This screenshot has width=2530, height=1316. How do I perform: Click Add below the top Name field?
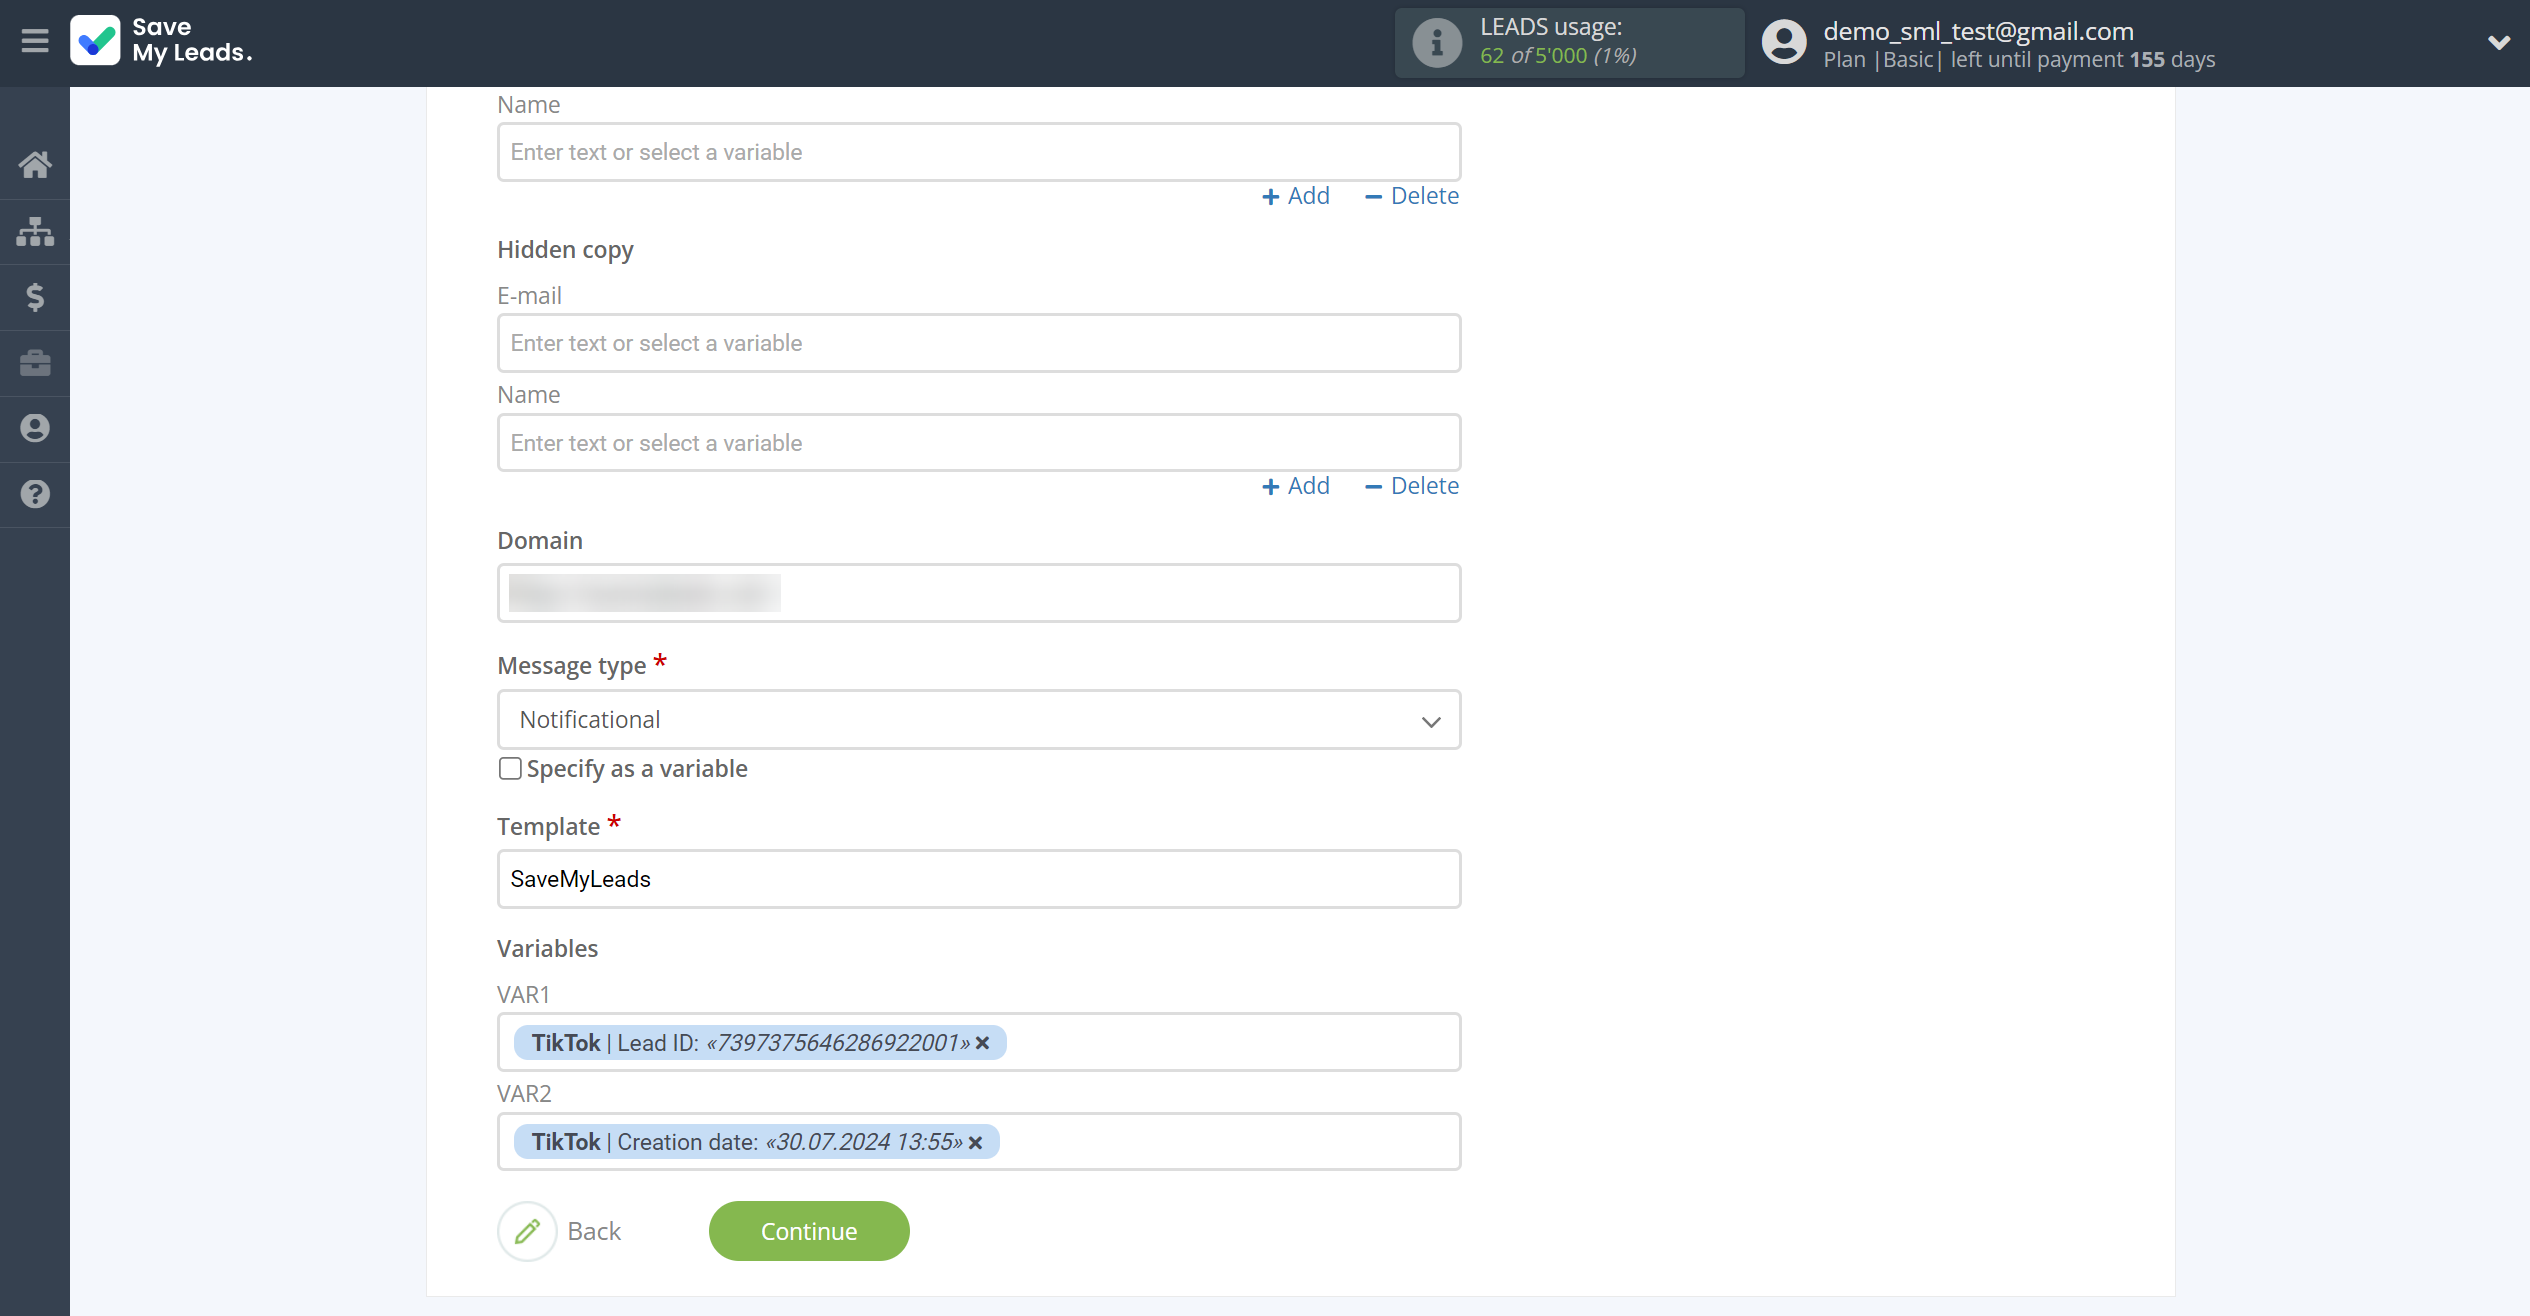[1296, 196]
